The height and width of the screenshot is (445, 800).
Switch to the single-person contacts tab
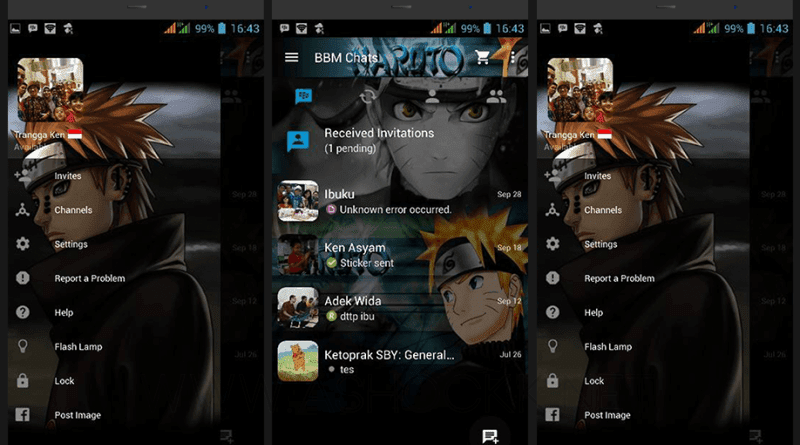point(432,96)
